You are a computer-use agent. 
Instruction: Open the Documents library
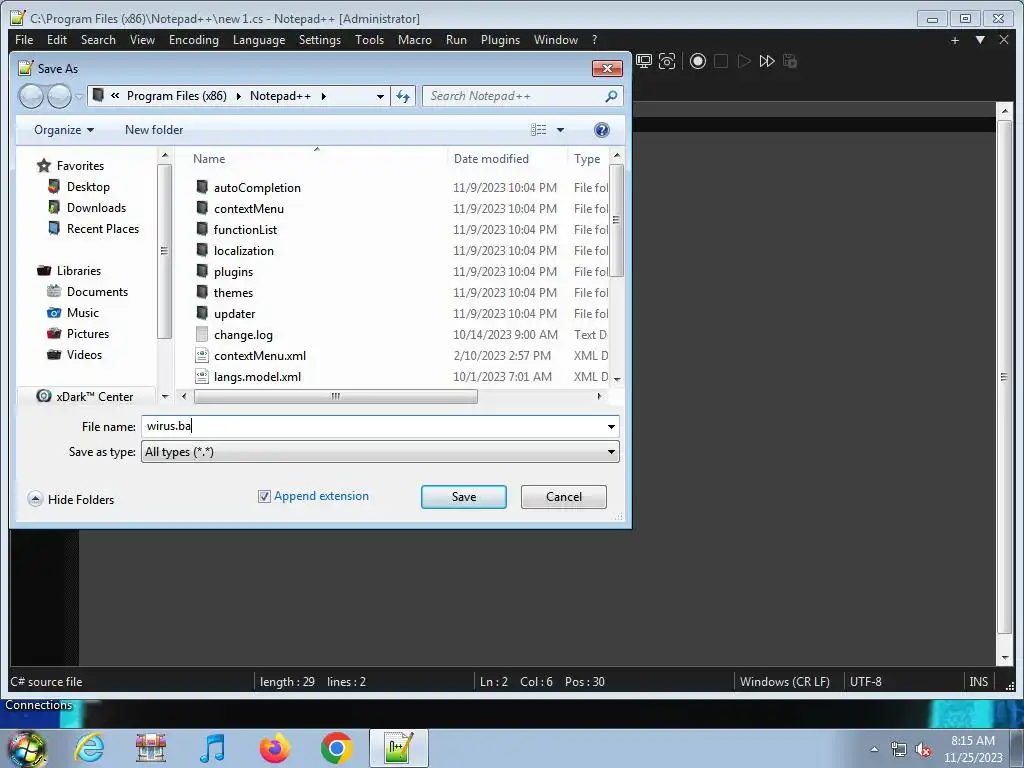[97, 291]
